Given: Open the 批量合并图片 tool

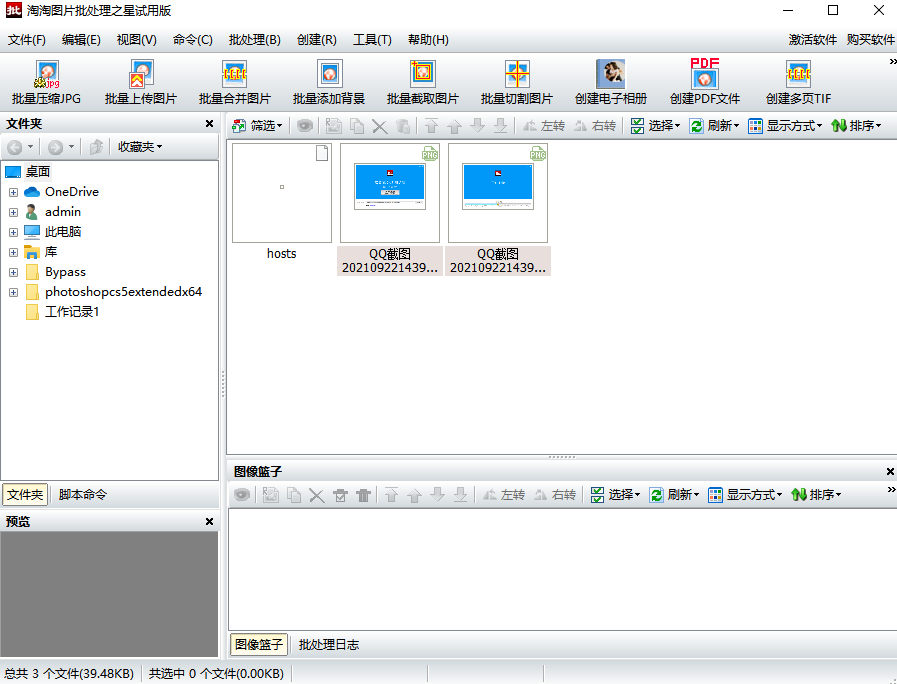Looking at the screenshot, I should click(235, 82).
